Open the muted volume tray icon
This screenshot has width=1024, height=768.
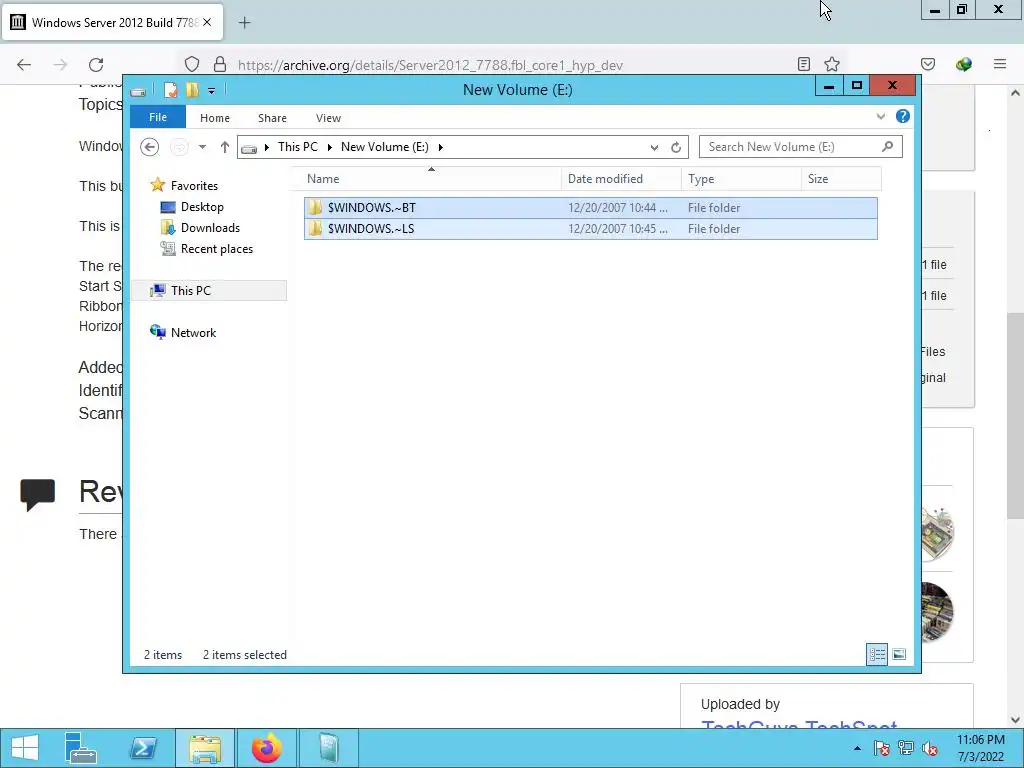[x=930, y=748]
